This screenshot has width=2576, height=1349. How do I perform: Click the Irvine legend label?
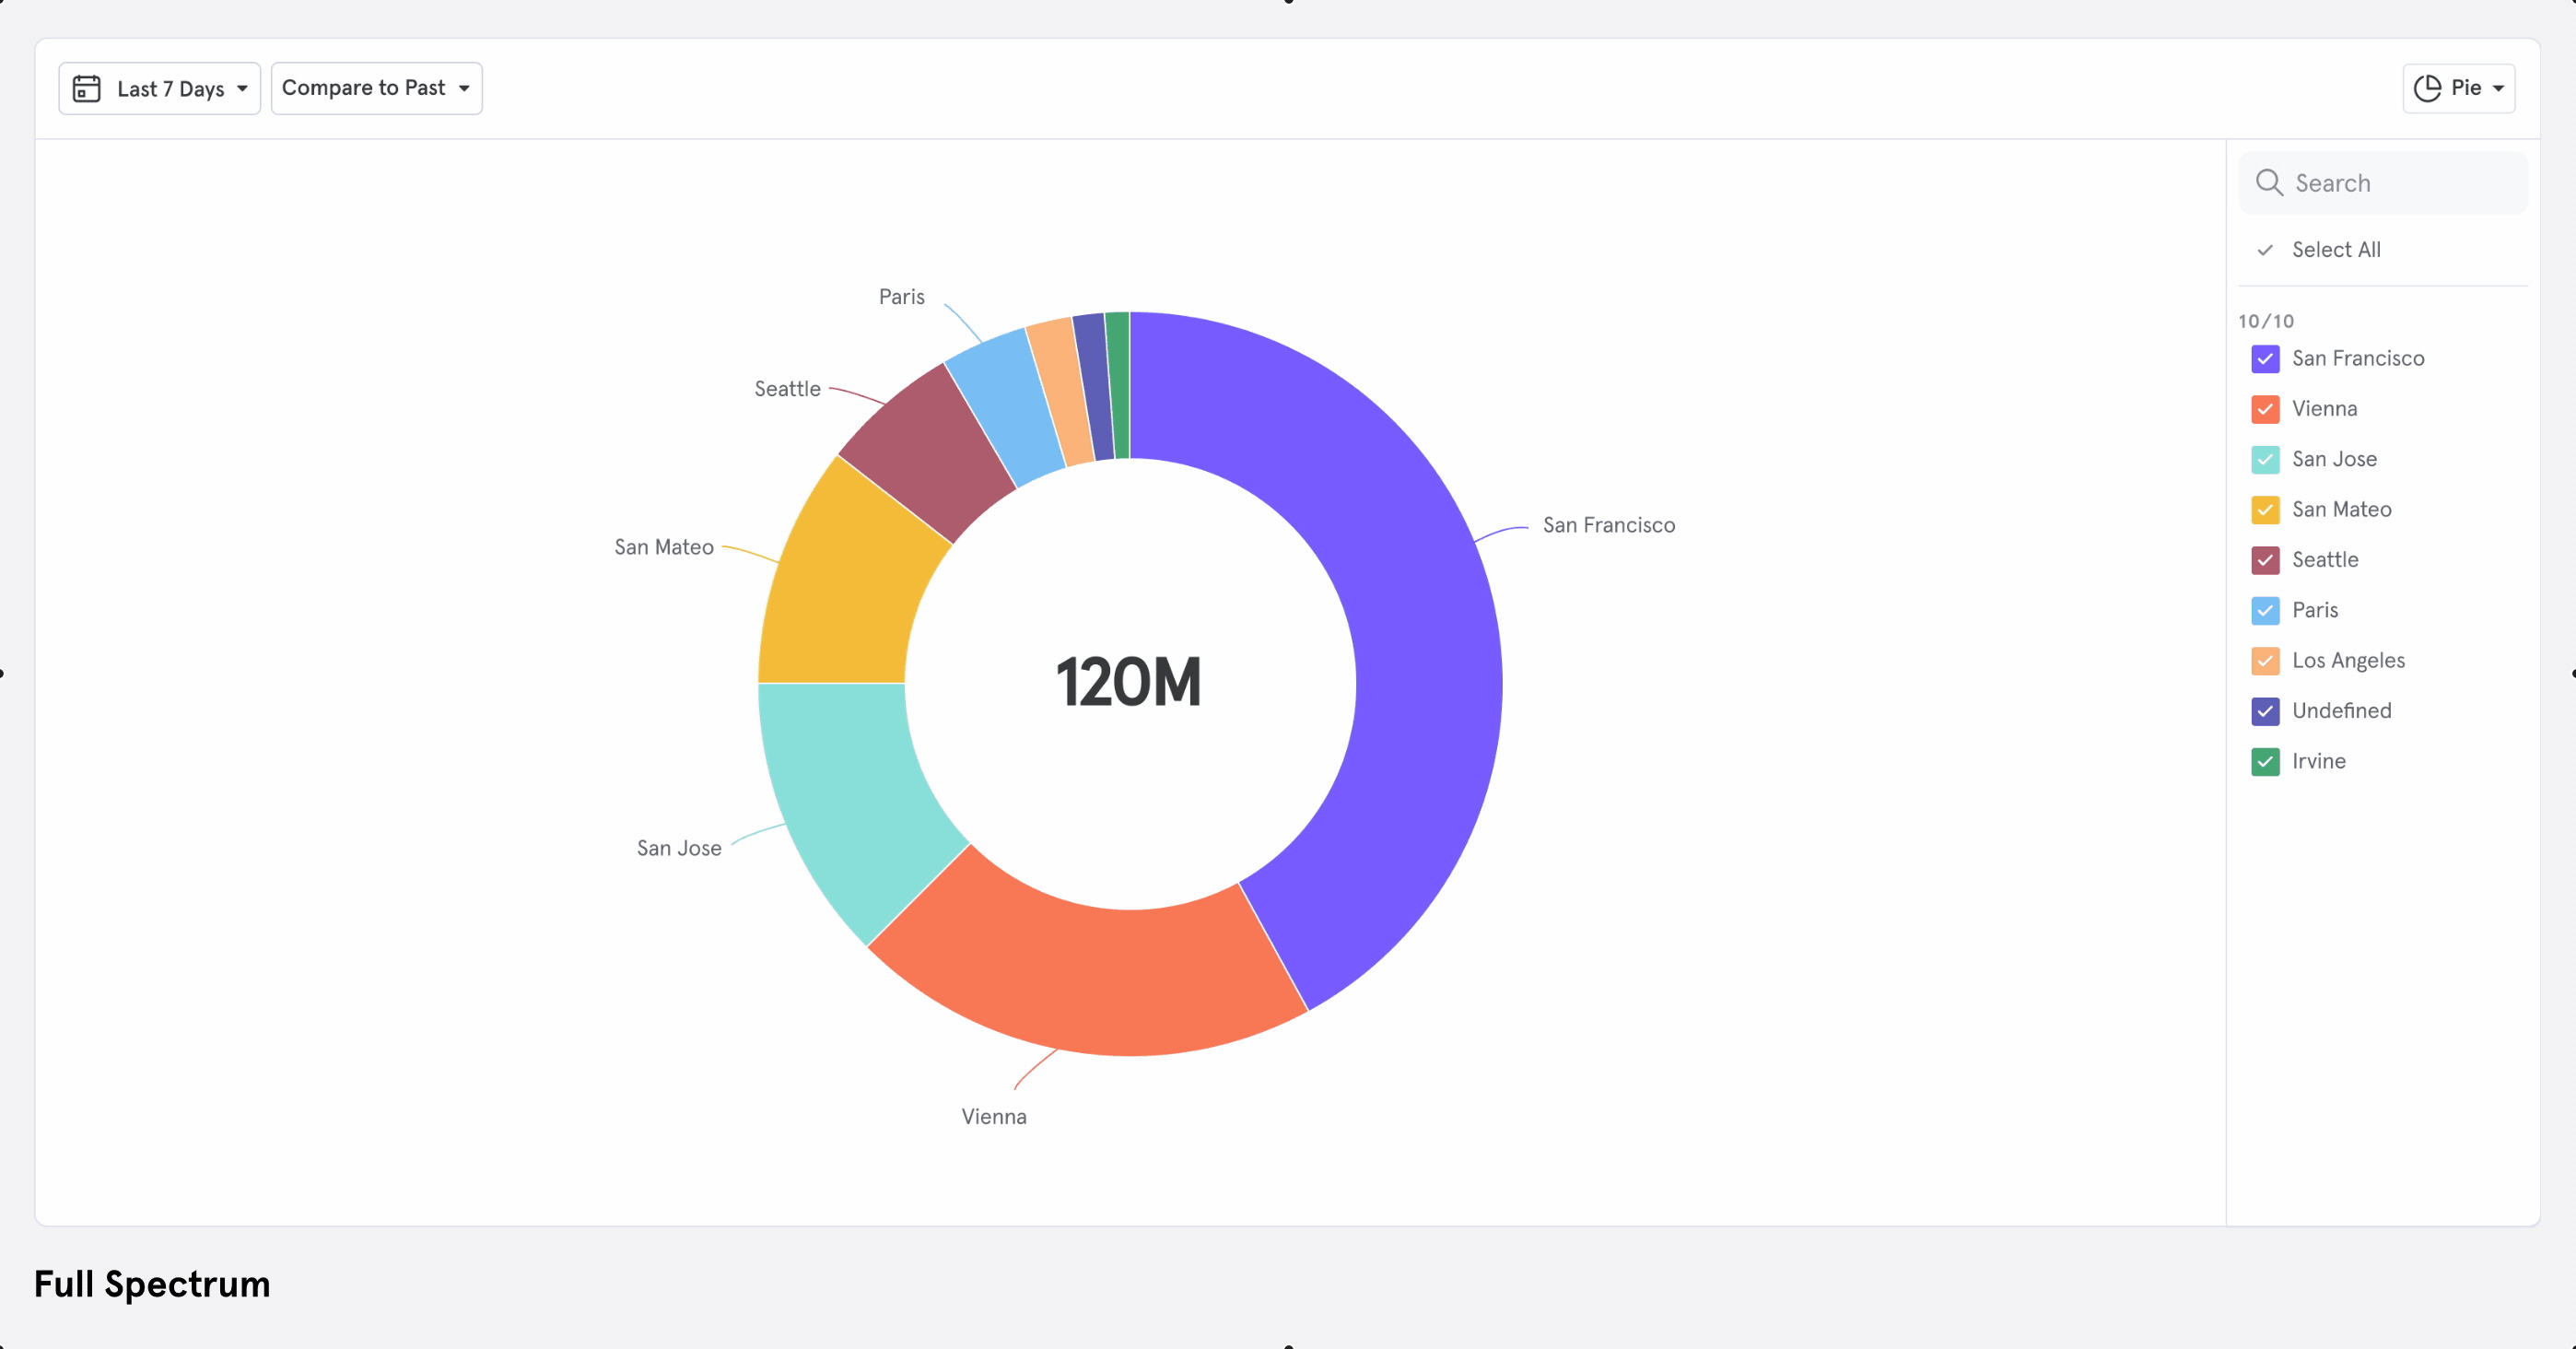(x=2318, y=762)
